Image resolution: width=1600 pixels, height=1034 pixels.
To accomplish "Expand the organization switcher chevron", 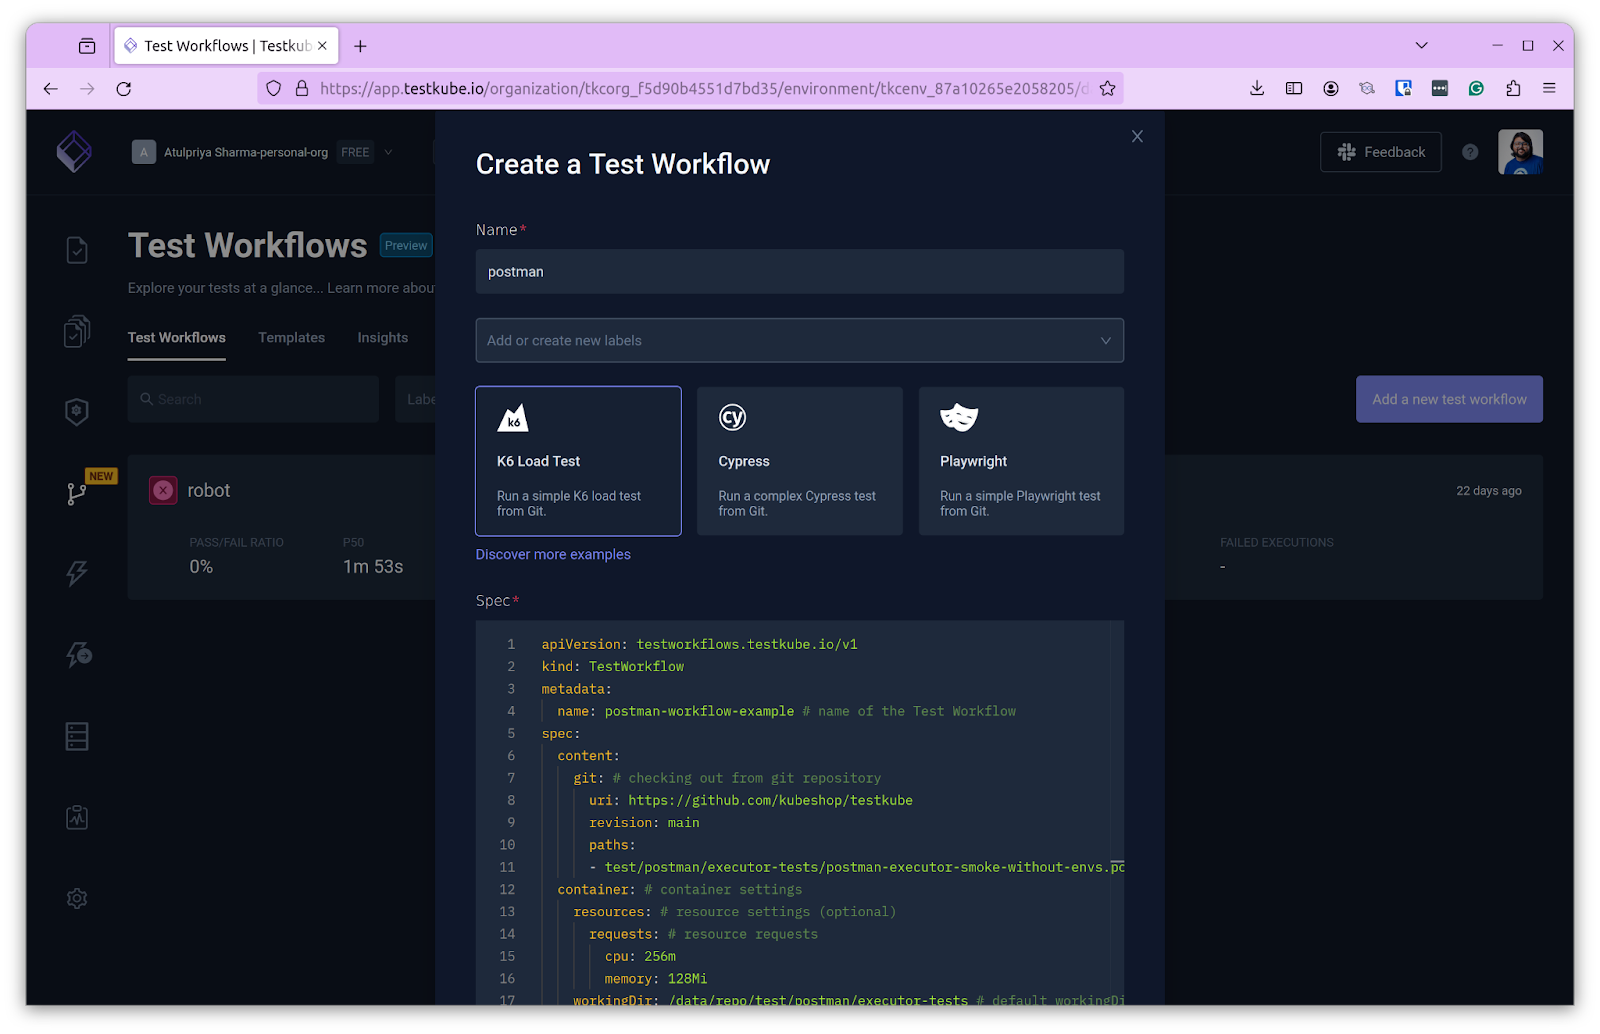I will point(388,152).
